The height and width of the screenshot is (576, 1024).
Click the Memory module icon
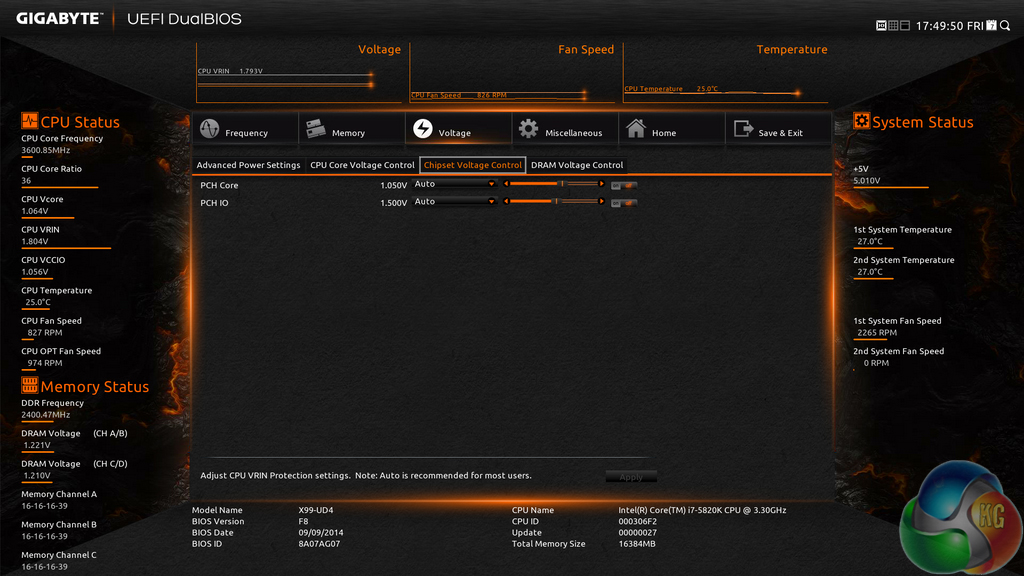315,130
